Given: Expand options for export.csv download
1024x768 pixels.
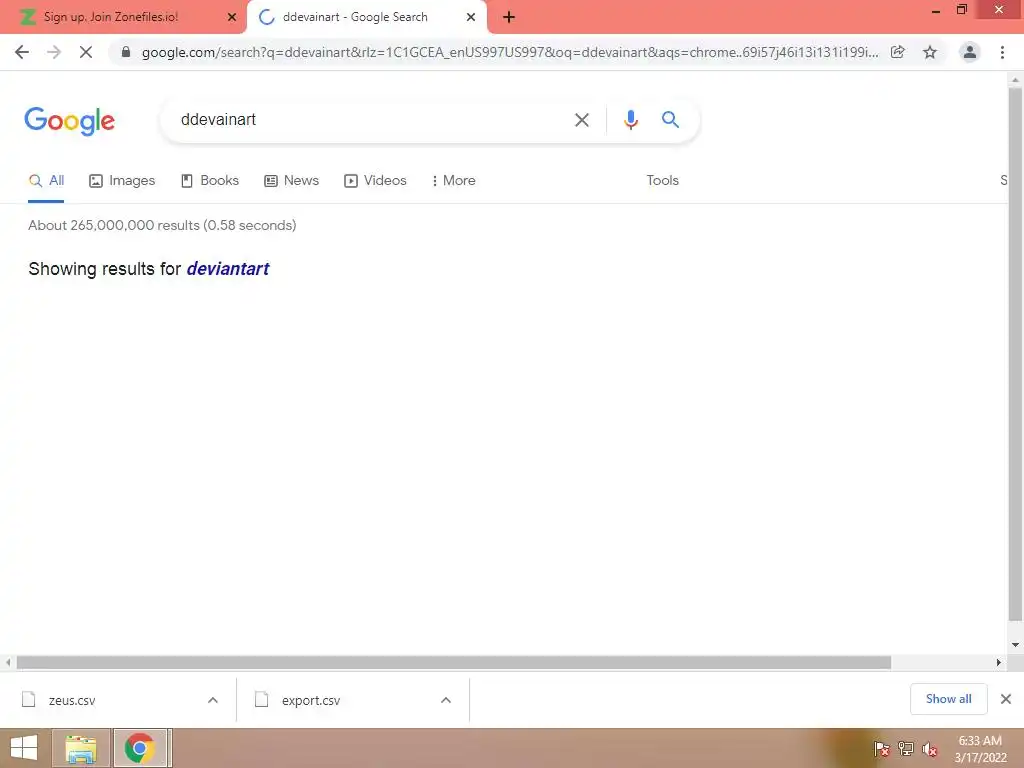Looking at the screenshot, I should pos(446,700).
